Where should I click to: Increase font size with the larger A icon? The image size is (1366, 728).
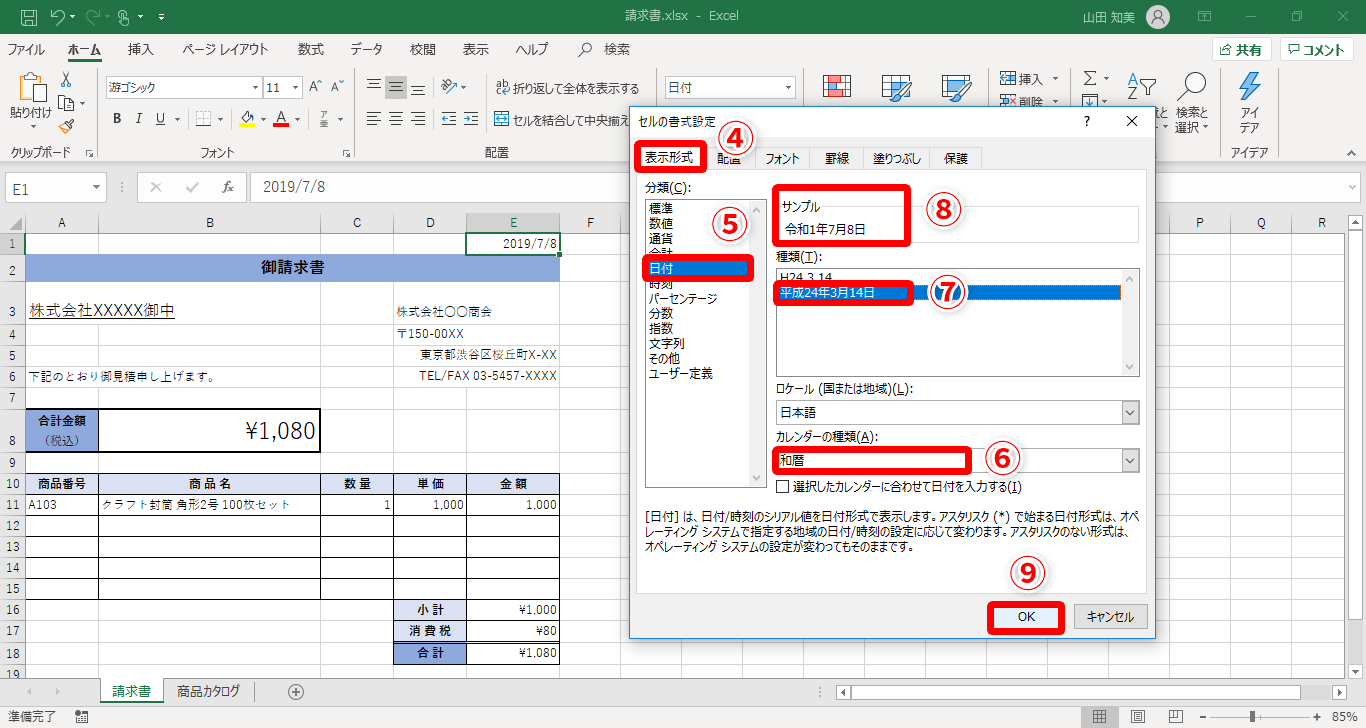coord(315,87)
